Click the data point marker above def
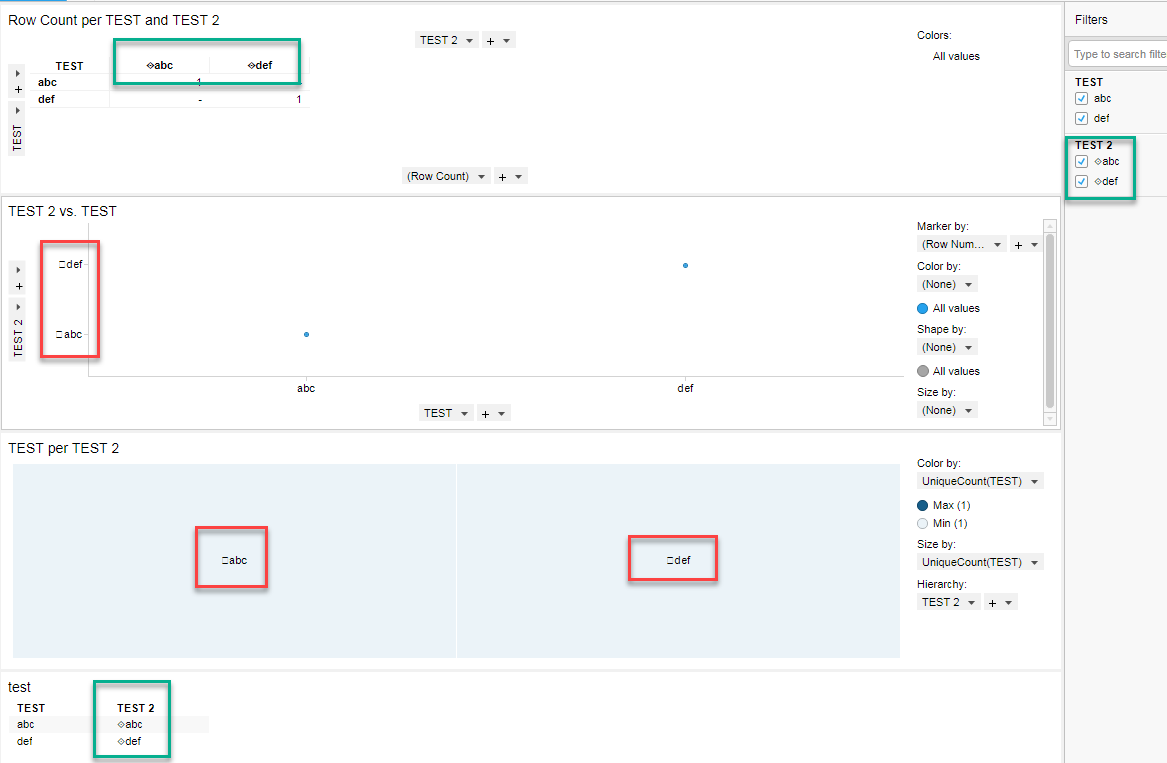1167x763 pixels. [685, 266]
